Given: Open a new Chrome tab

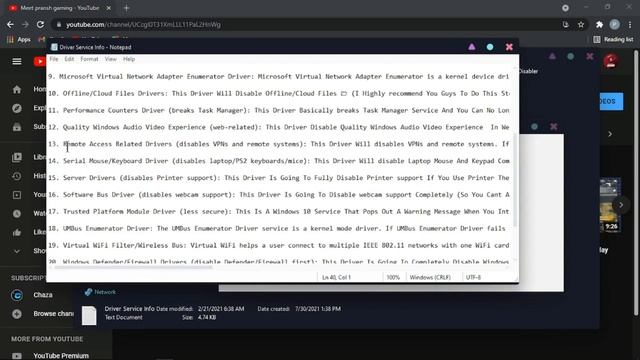Looking at the screenshot, I should 127,8.
